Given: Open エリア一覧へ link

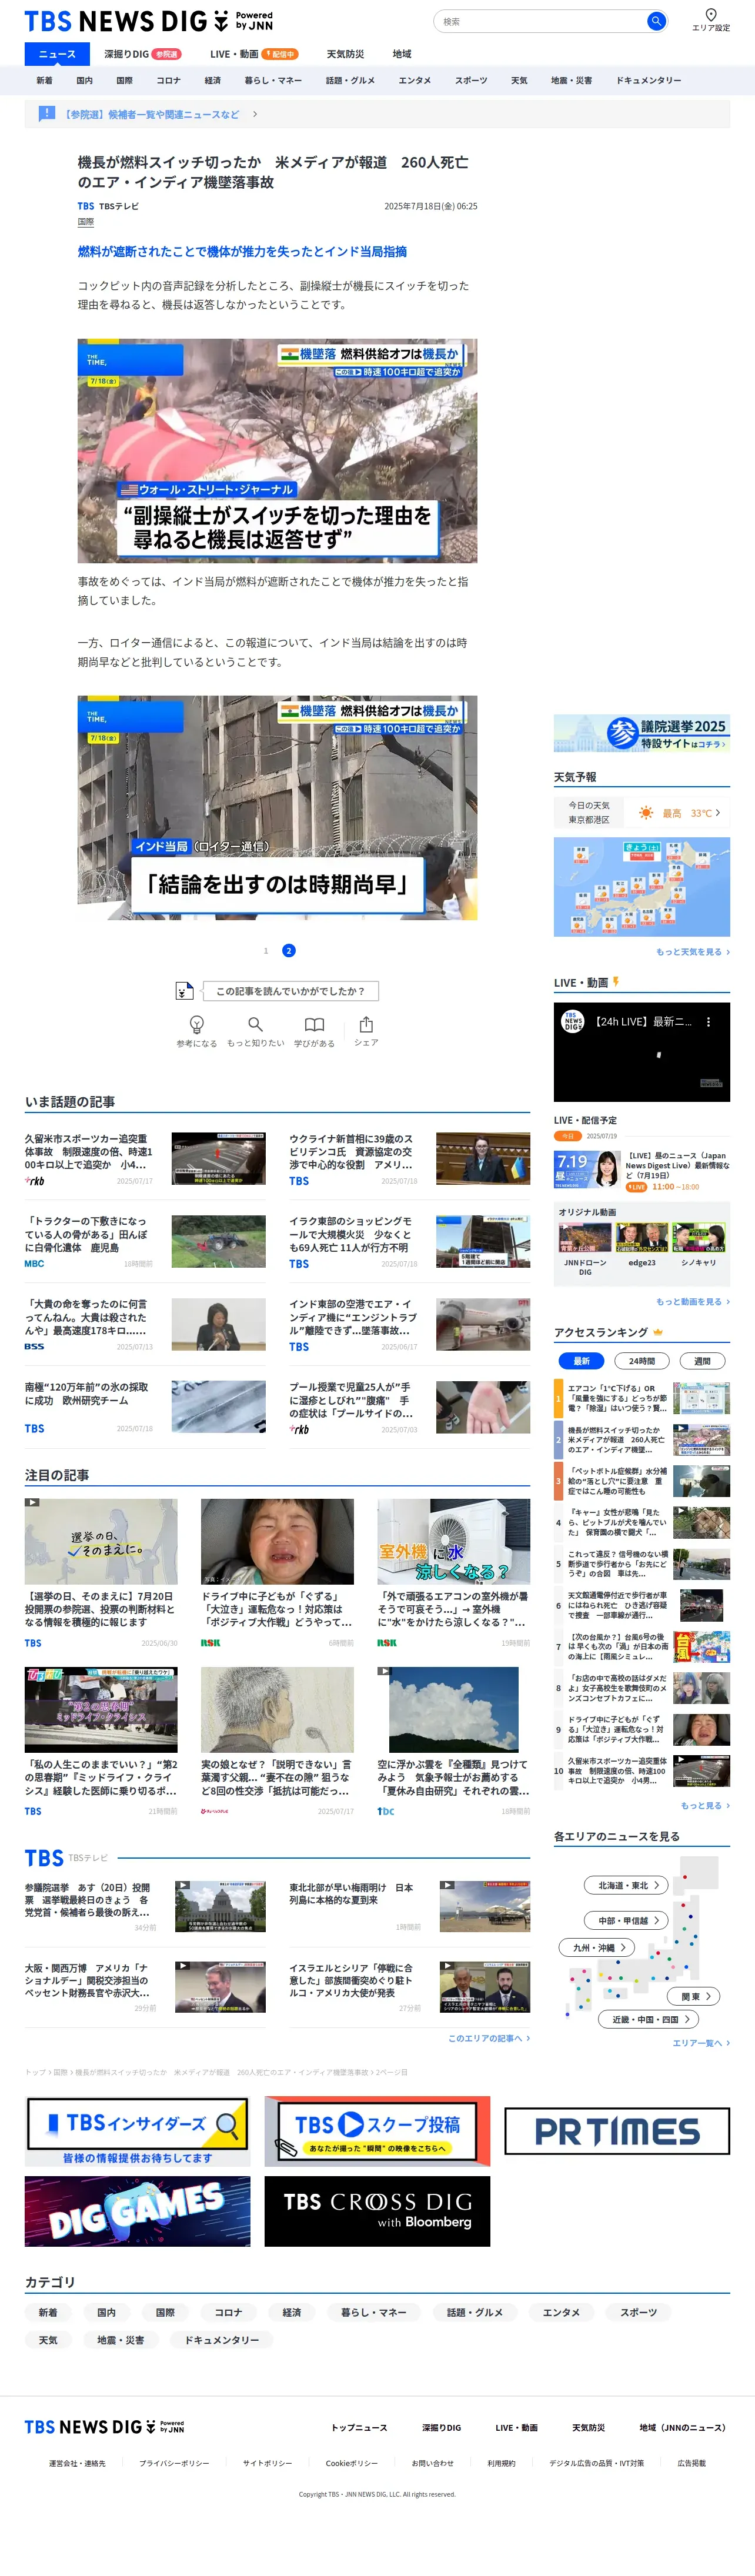Looking at the screenshot, I should [701, 2042].
